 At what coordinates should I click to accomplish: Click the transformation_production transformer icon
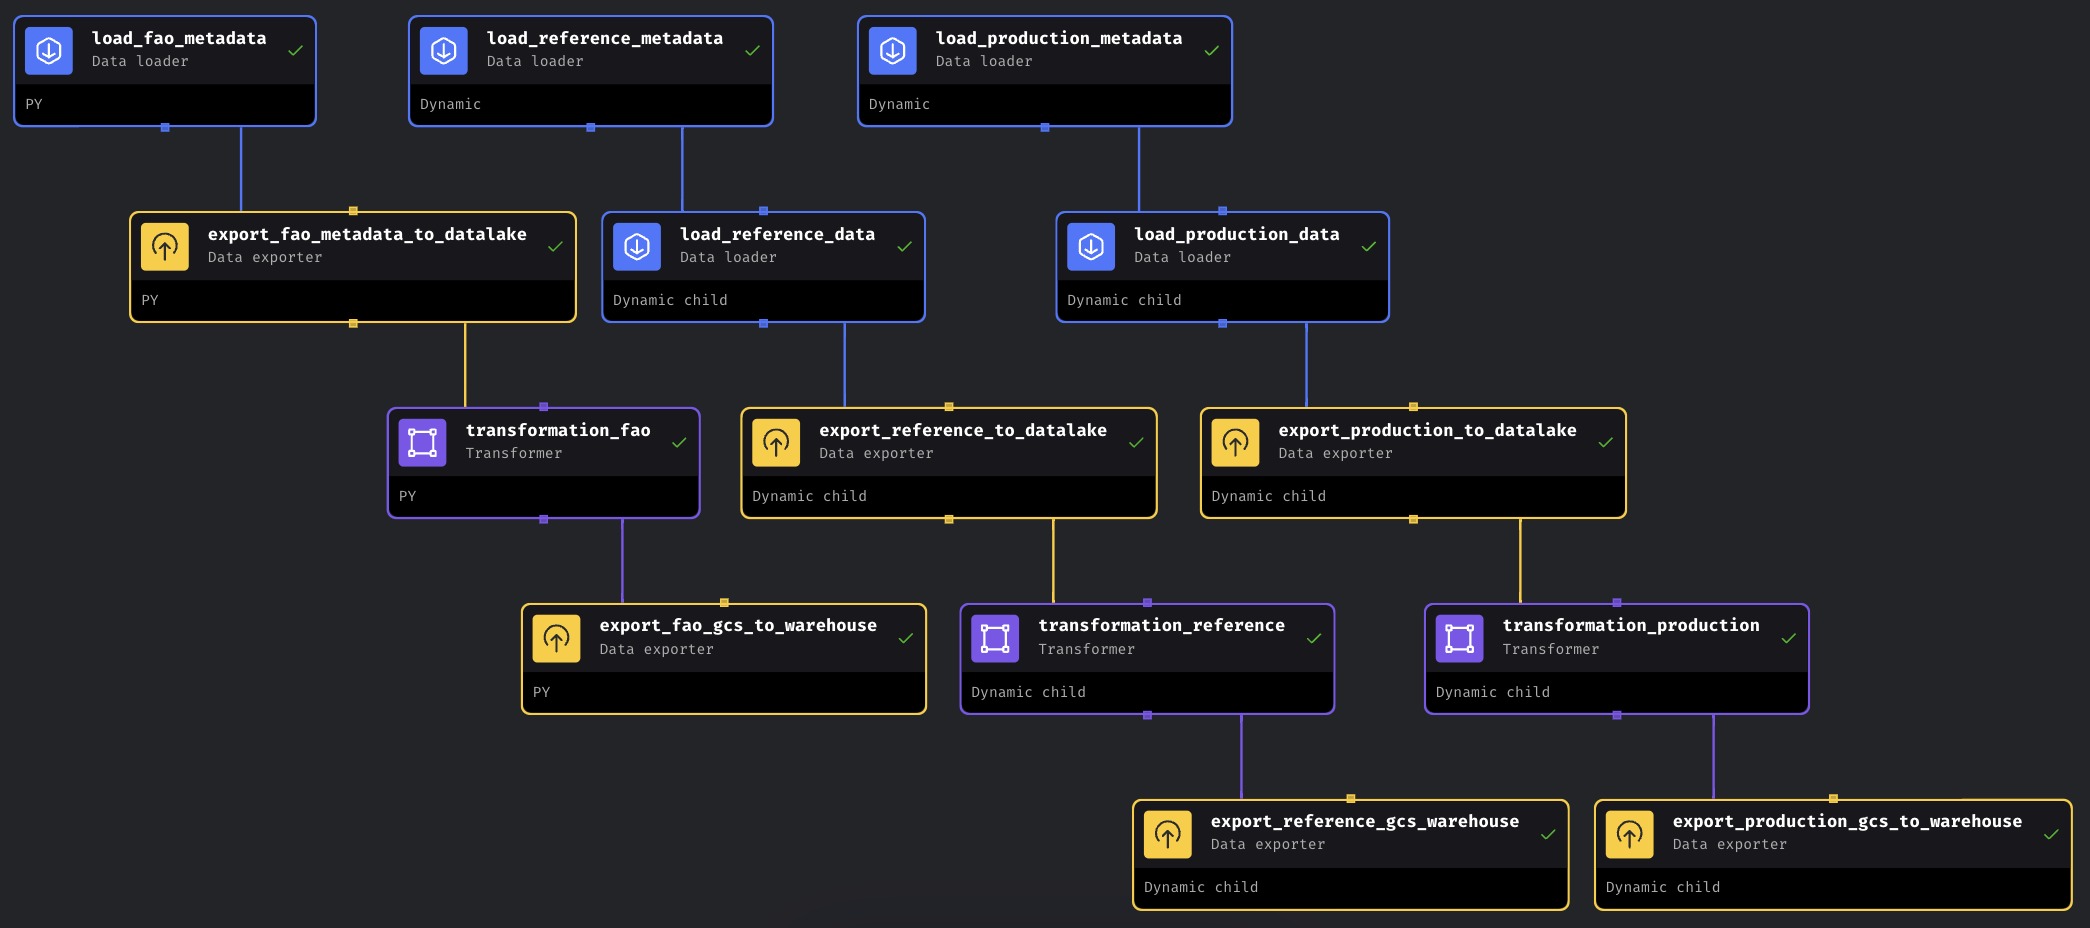click(1460, 639)
